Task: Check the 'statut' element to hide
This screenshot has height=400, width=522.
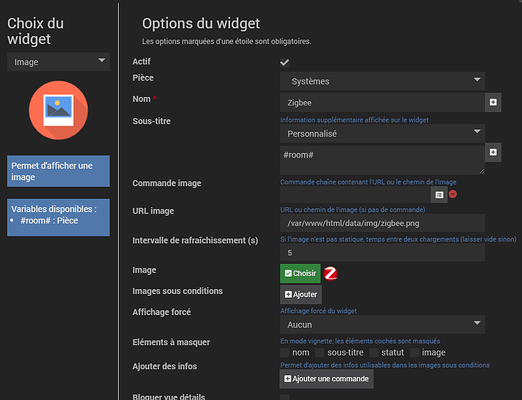Action: click(374, 353)
